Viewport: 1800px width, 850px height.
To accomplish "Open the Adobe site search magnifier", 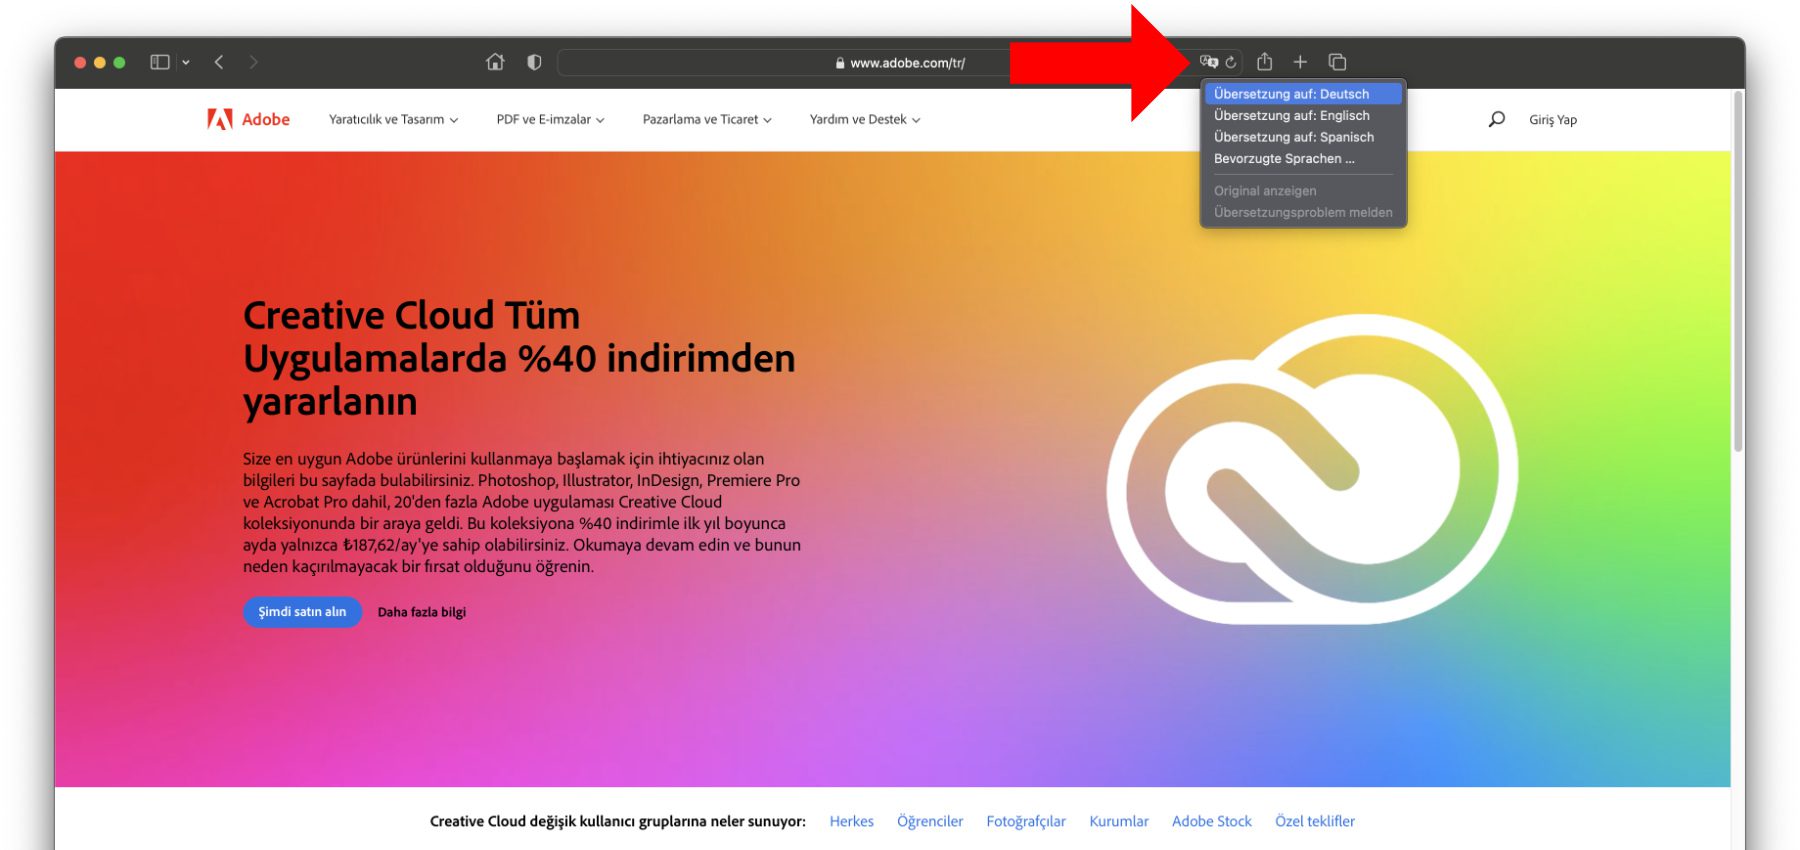I will [x=1496, y=119].
